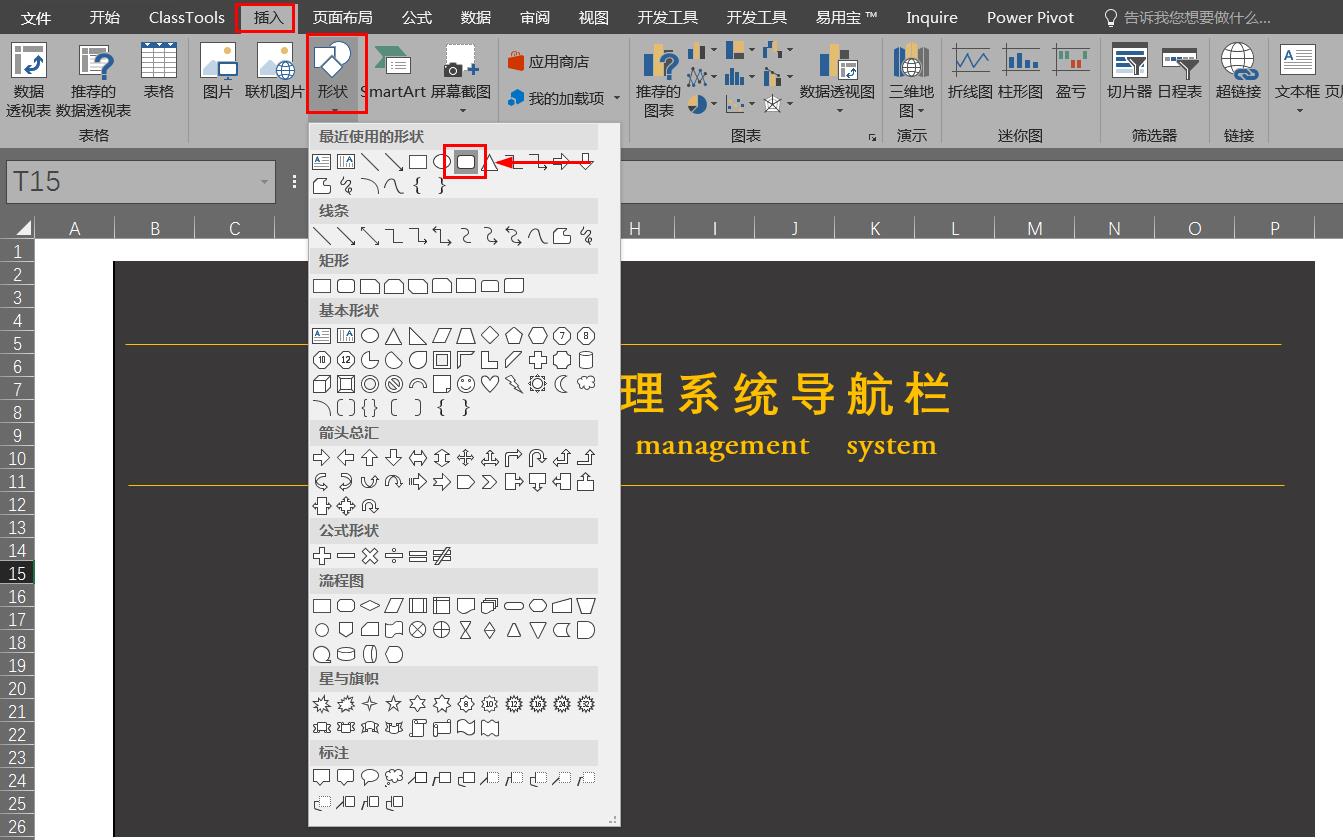1343x840 pixels.
Task: Click 应用商店 app store button
Action: pos(548,61)
